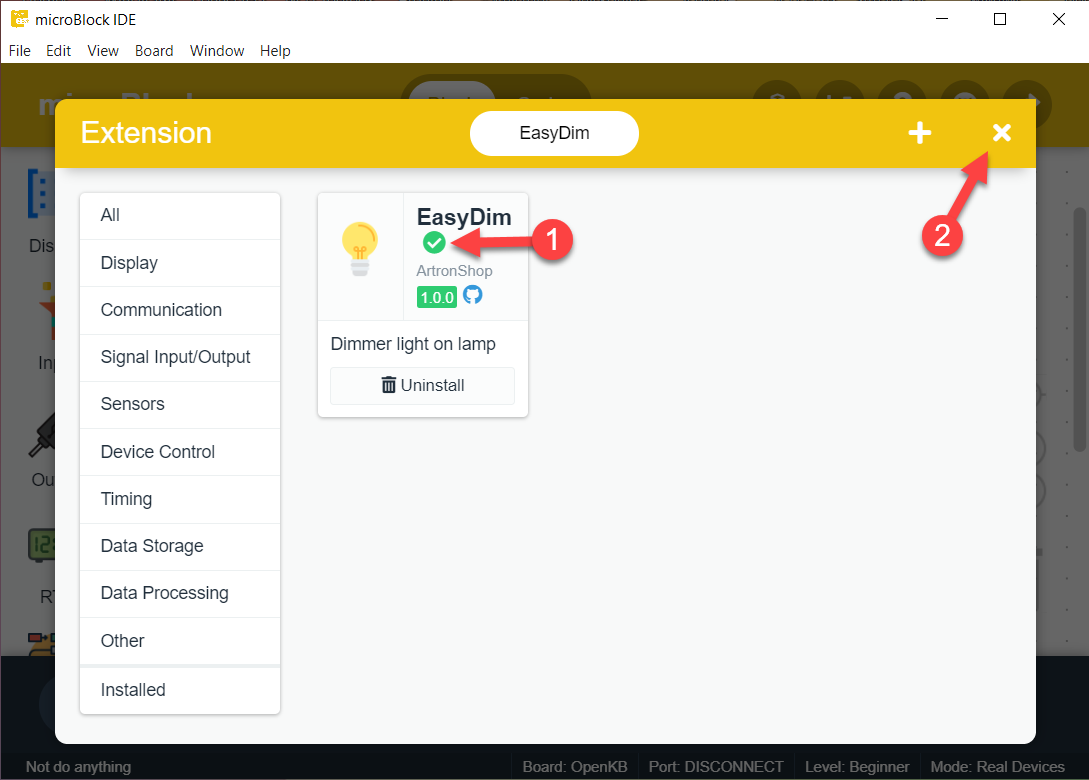The image size is (1089, 780).
Task: Open the Edit menu
Action: click(x=58, y=51)
